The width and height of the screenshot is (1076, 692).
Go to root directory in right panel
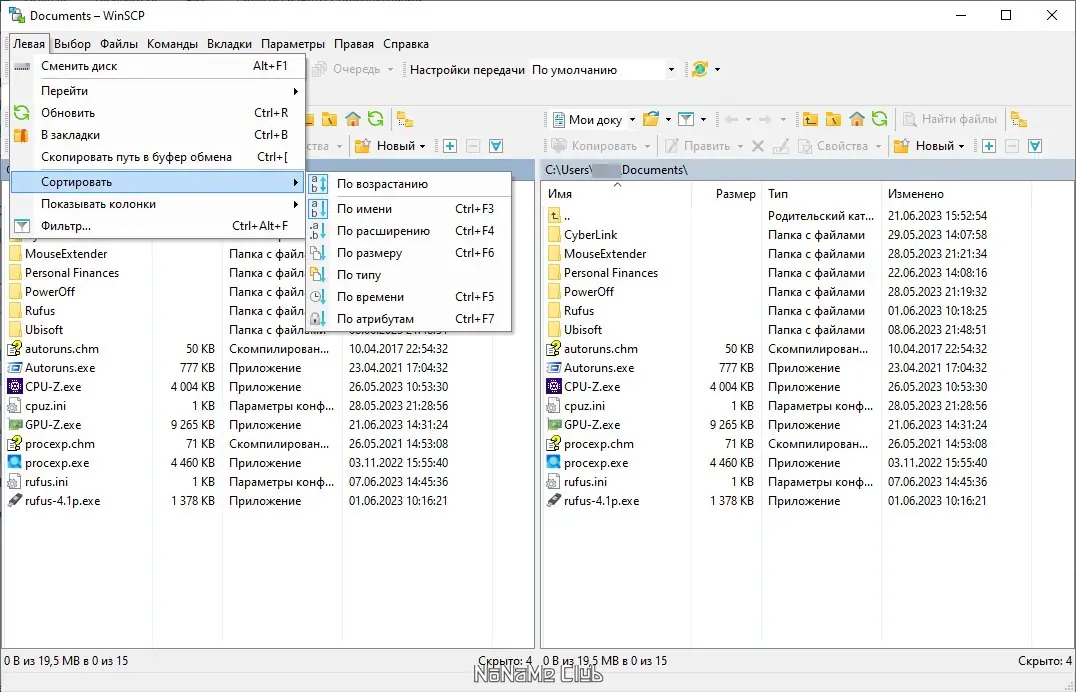[x=833, y=119]
